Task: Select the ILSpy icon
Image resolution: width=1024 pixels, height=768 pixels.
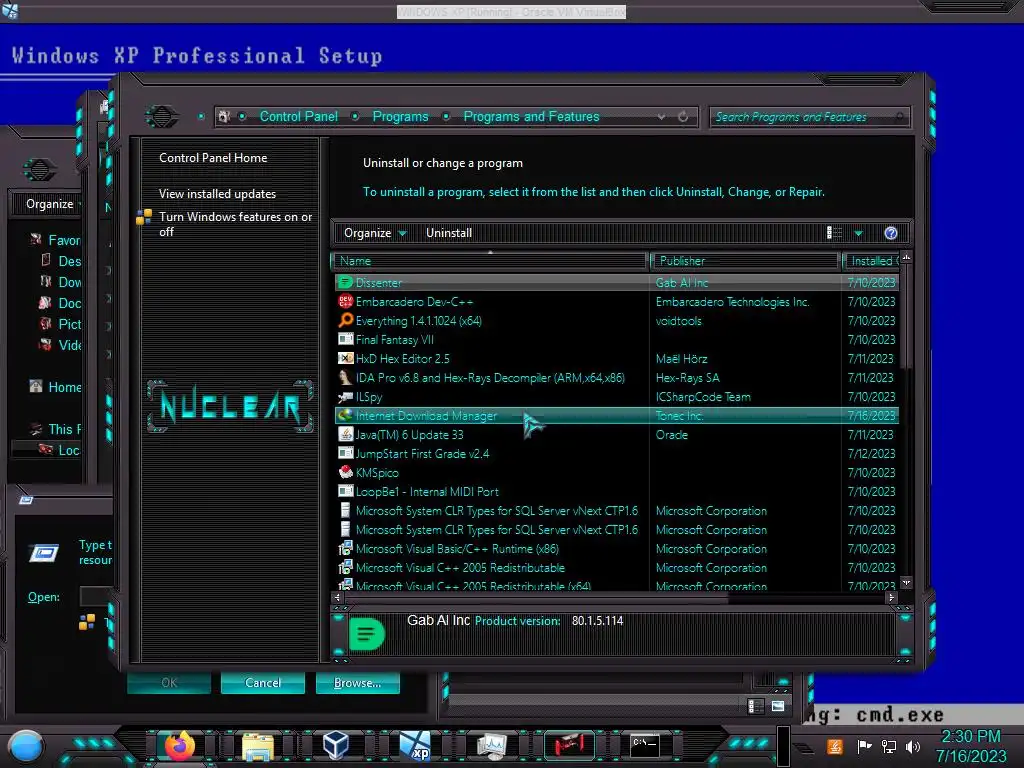Action: (x=345, y=396)
